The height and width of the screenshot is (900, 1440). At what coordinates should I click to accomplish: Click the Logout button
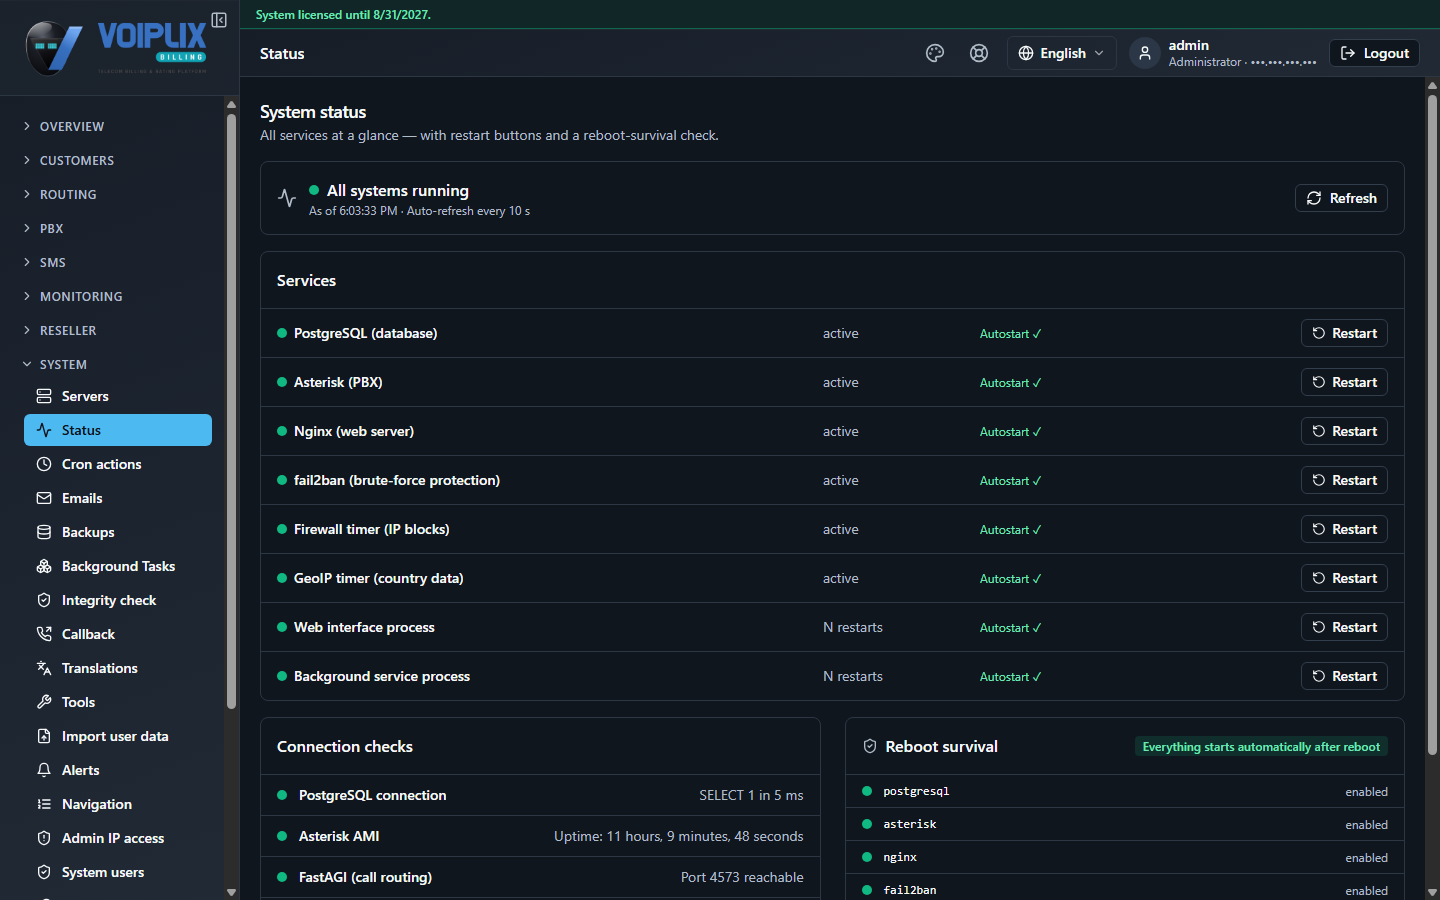1374,53
